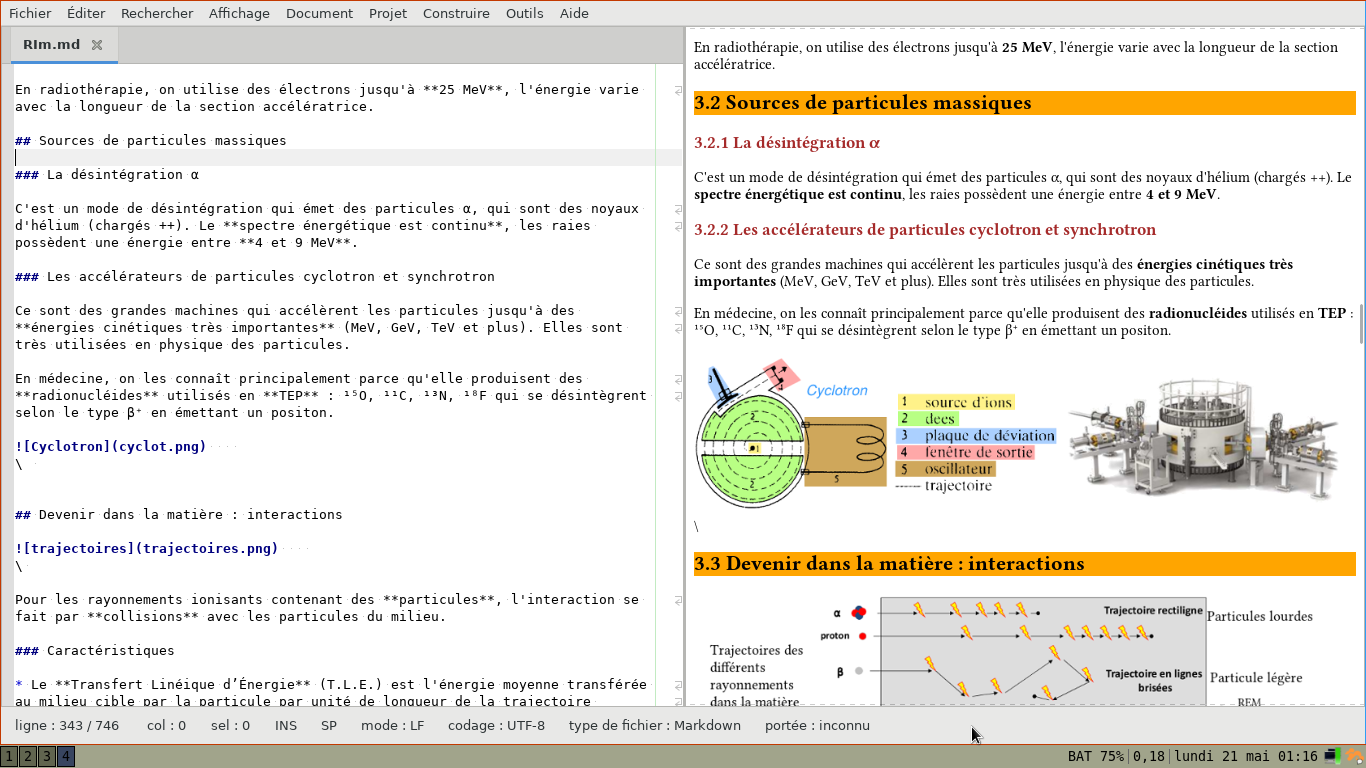Toggle the SP spaces/tabs indicator
The width and height of the screenshot is (1366, 768).
pos(328,725)
